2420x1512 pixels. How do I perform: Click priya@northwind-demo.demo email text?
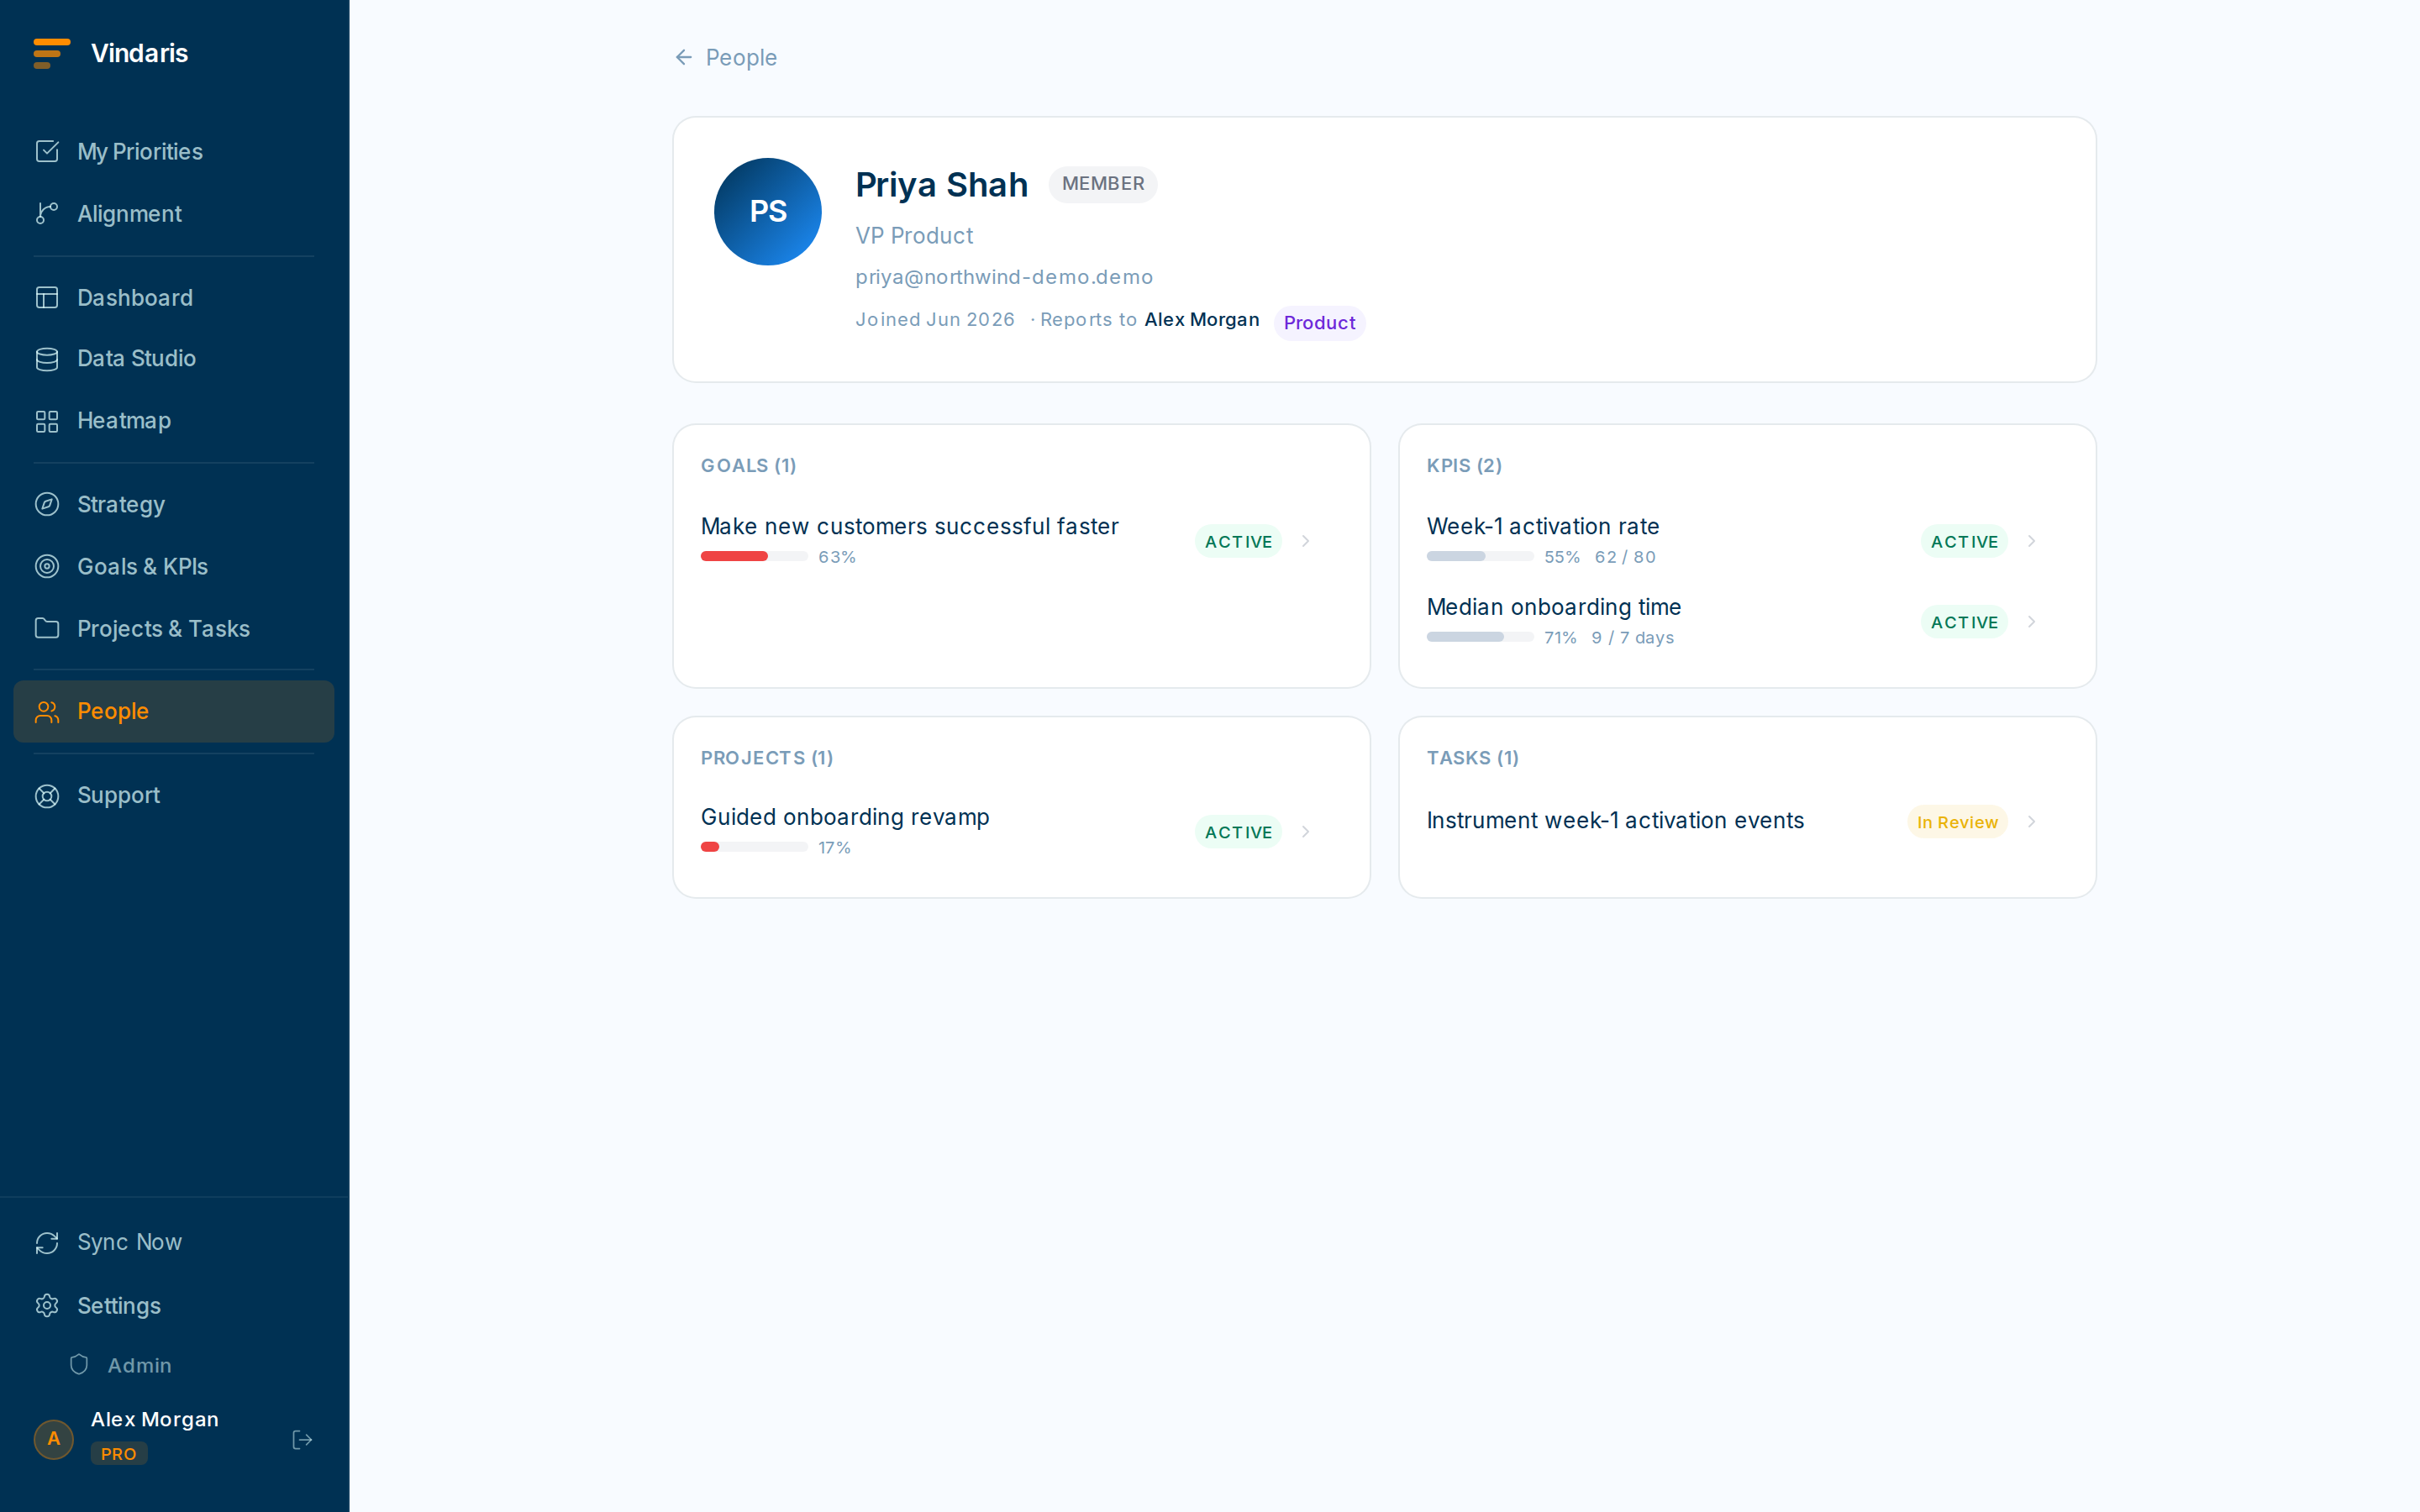click(x=1004, y=277)
